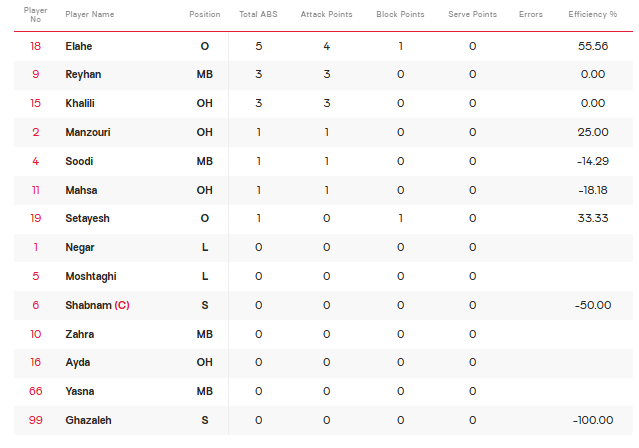Click the Position column header
639x448 pixels.
(x=205, y=14)
